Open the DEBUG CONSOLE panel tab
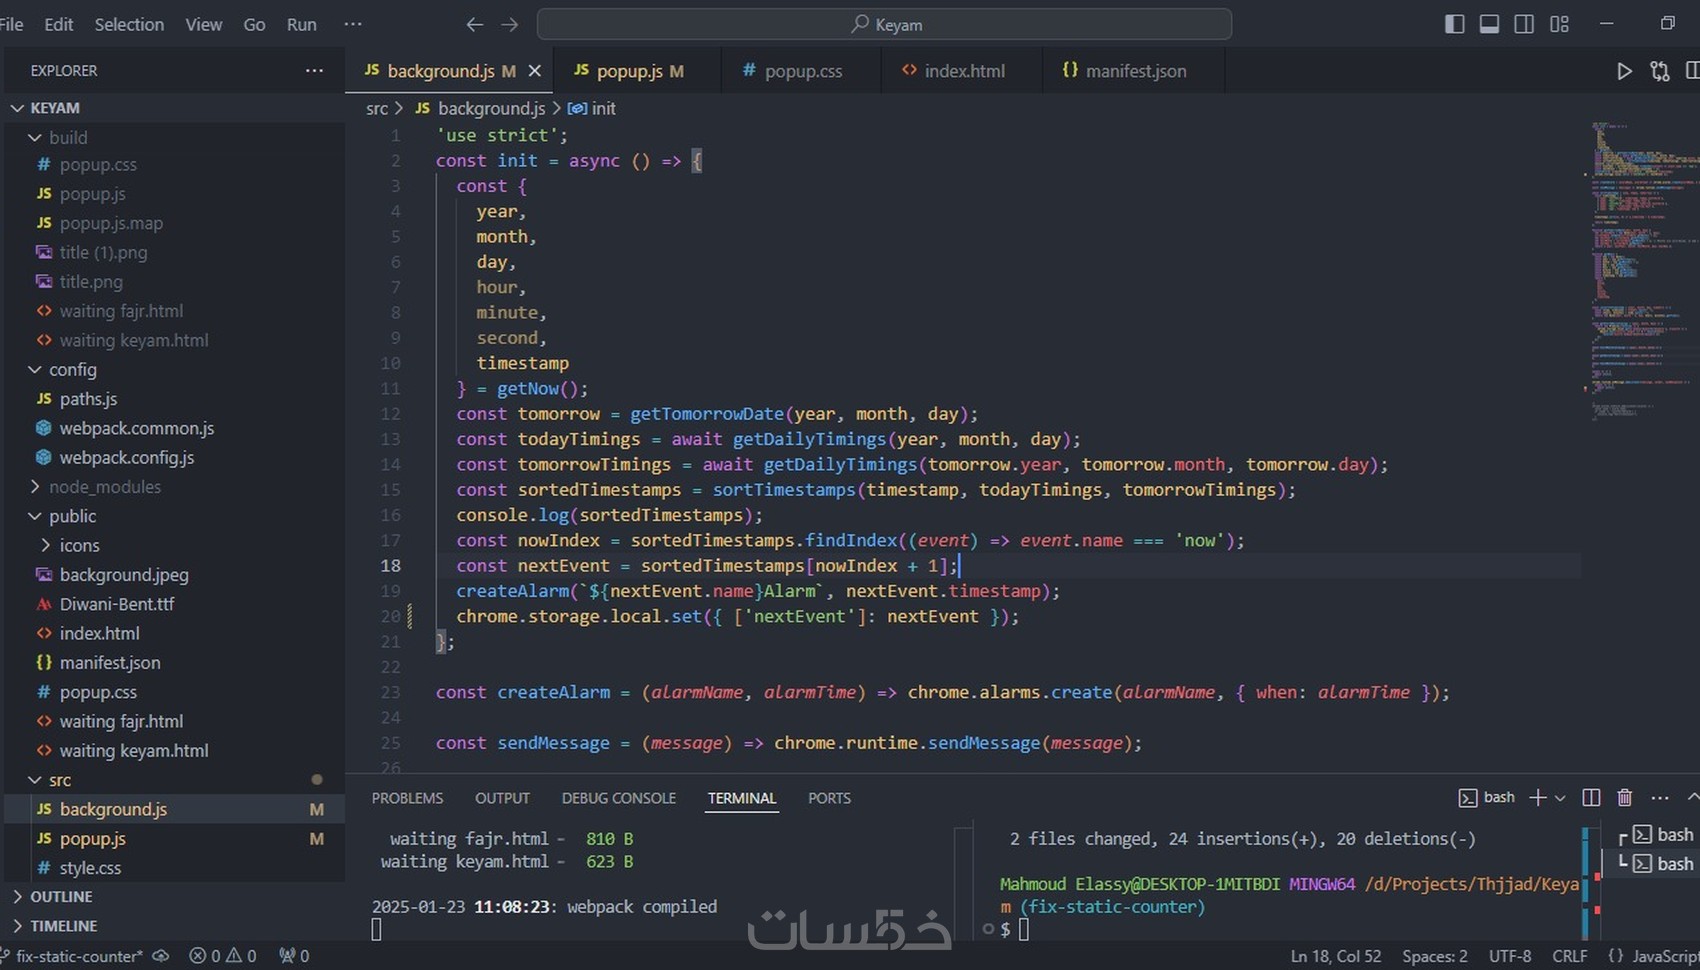The height and width of the screenshot is (970, 1700). [x=618, y=798]
